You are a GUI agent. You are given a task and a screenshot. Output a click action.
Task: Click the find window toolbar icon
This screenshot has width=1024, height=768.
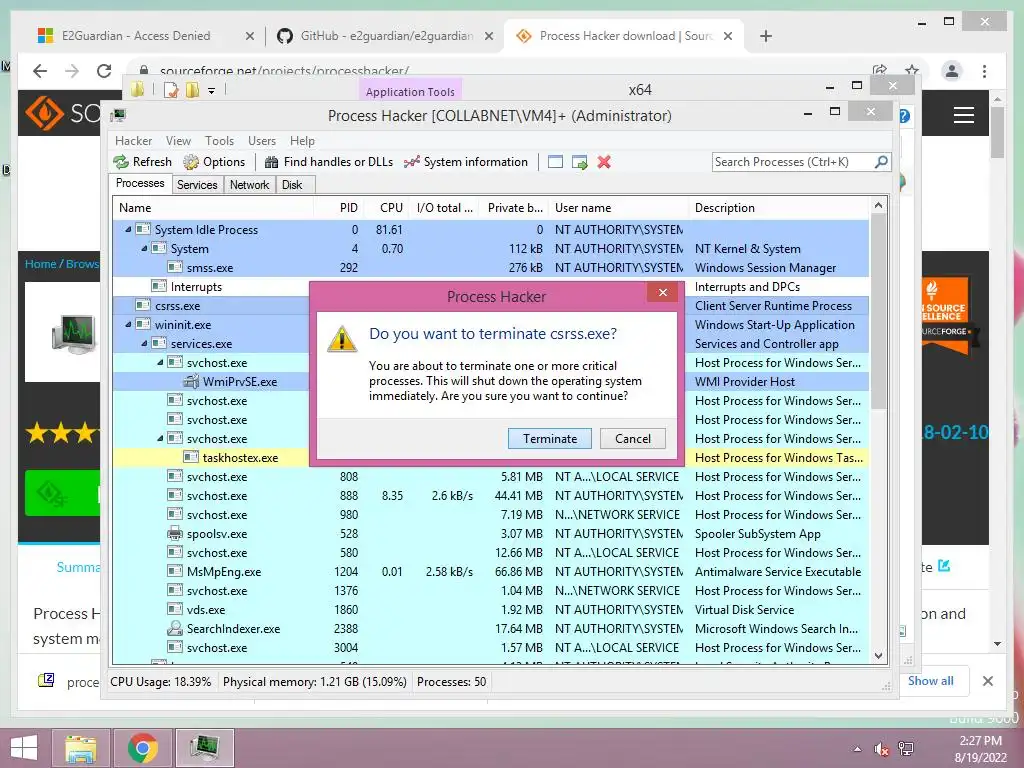click(x=555, y=162)
